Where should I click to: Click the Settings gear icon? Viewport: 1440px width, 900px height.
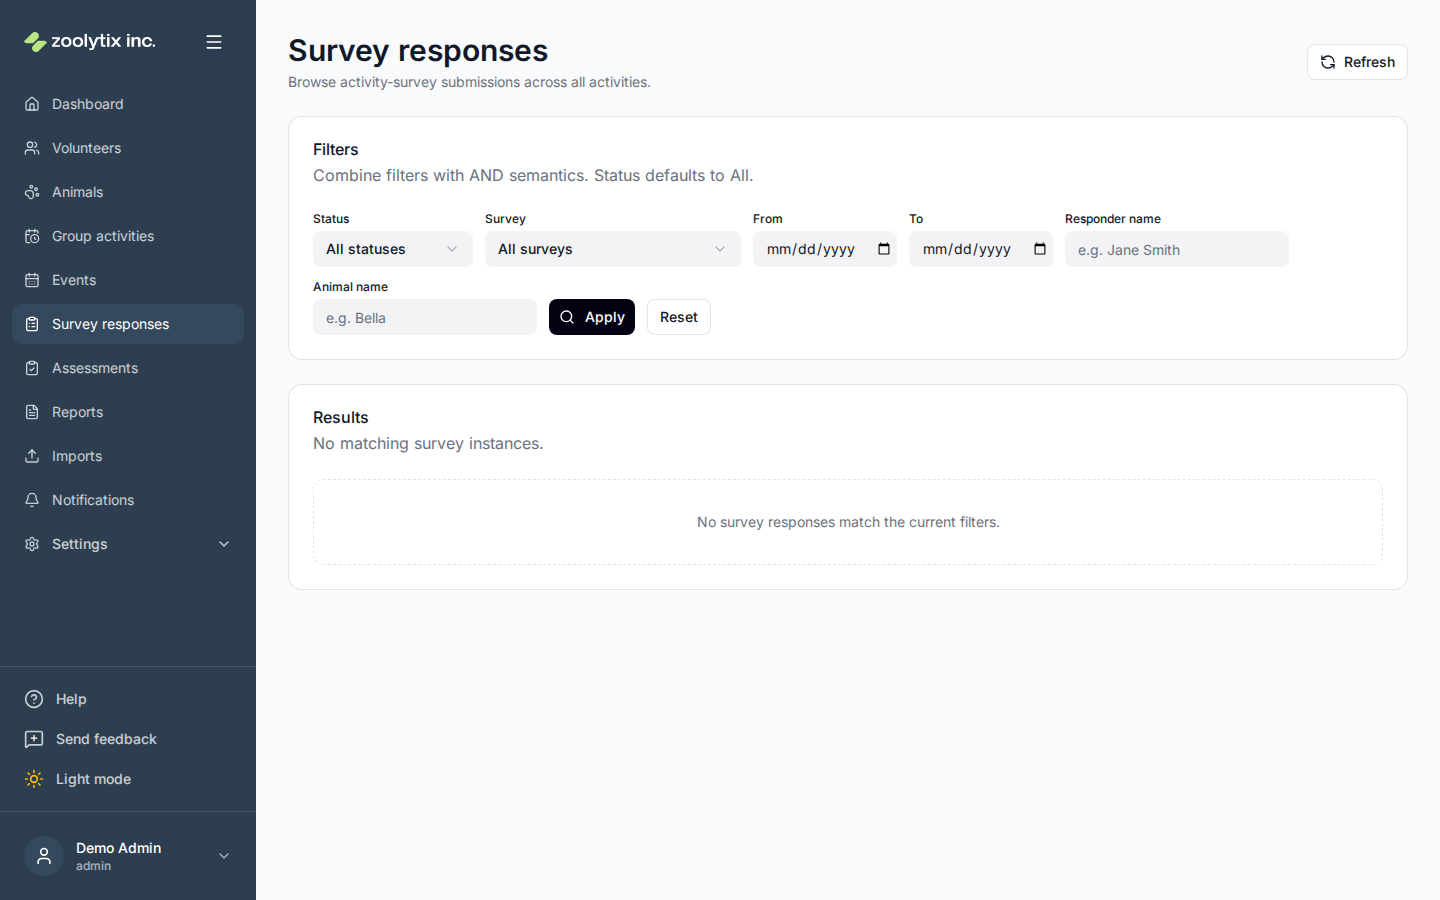[x=32, y=544]
